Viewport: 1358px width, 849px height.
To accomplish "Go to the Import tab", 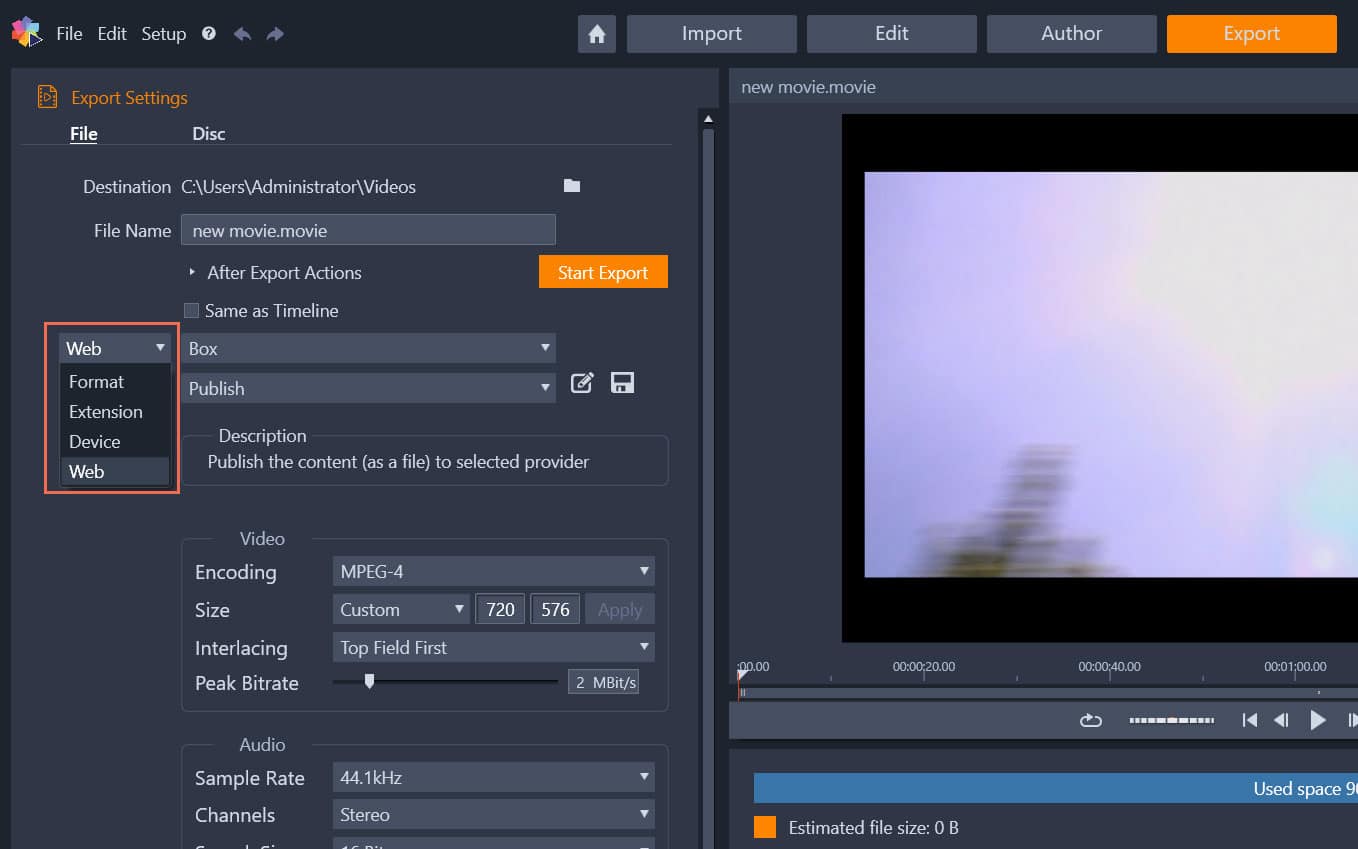I will click(x=712, y=33).
